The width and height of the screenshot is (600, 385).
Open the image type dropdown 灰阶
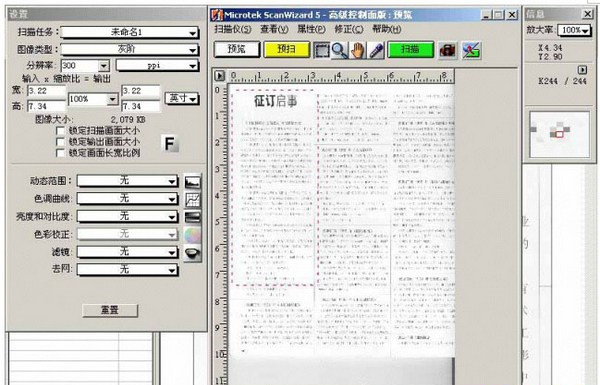click(x=130, y=49)
